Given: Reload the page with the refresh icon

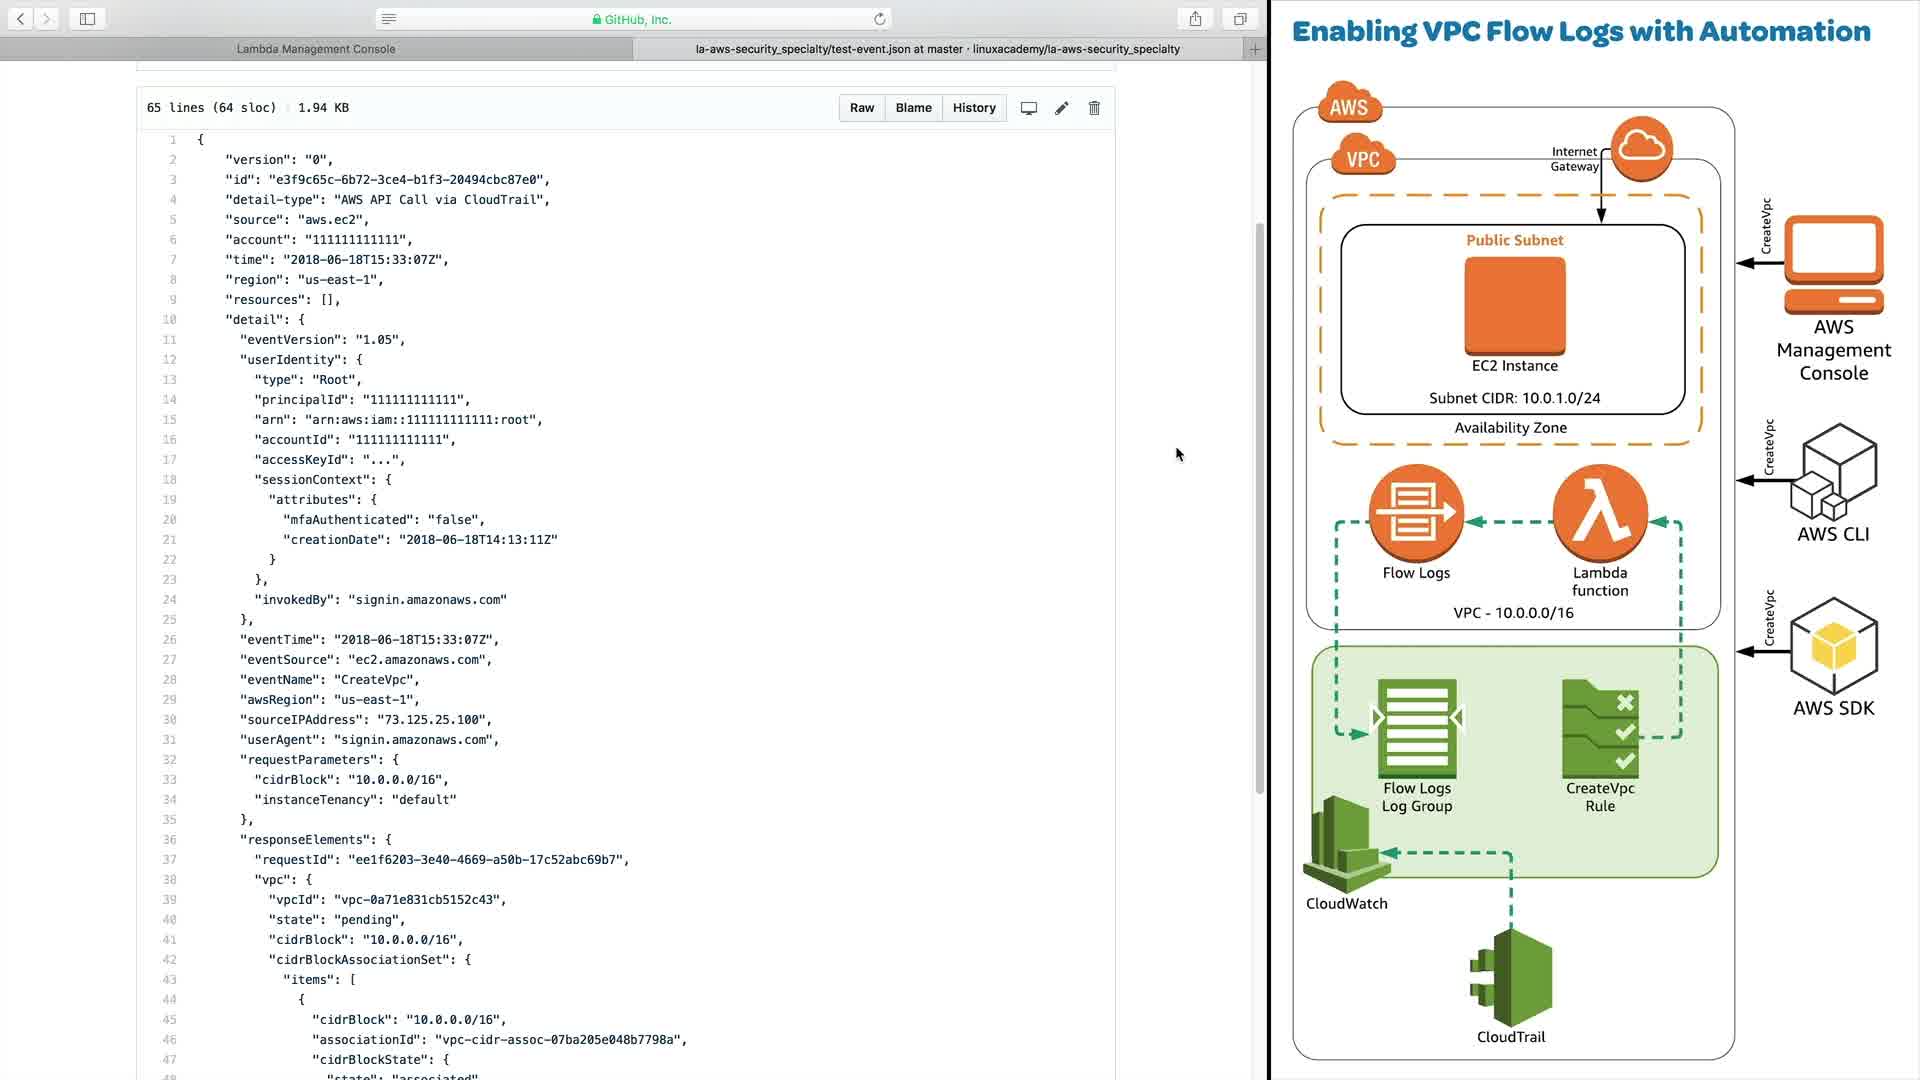Looking at the screenshot, I should point(879,19).
